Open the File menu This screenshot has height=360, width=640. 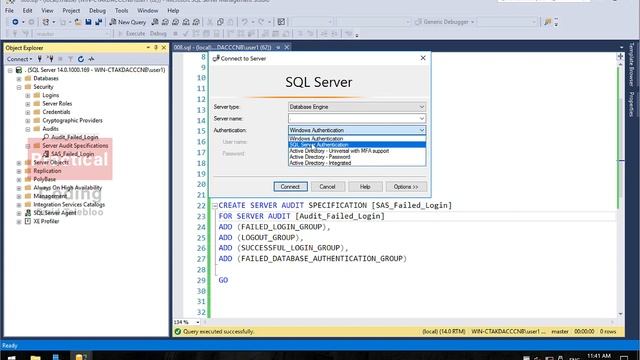click(9, 10)
